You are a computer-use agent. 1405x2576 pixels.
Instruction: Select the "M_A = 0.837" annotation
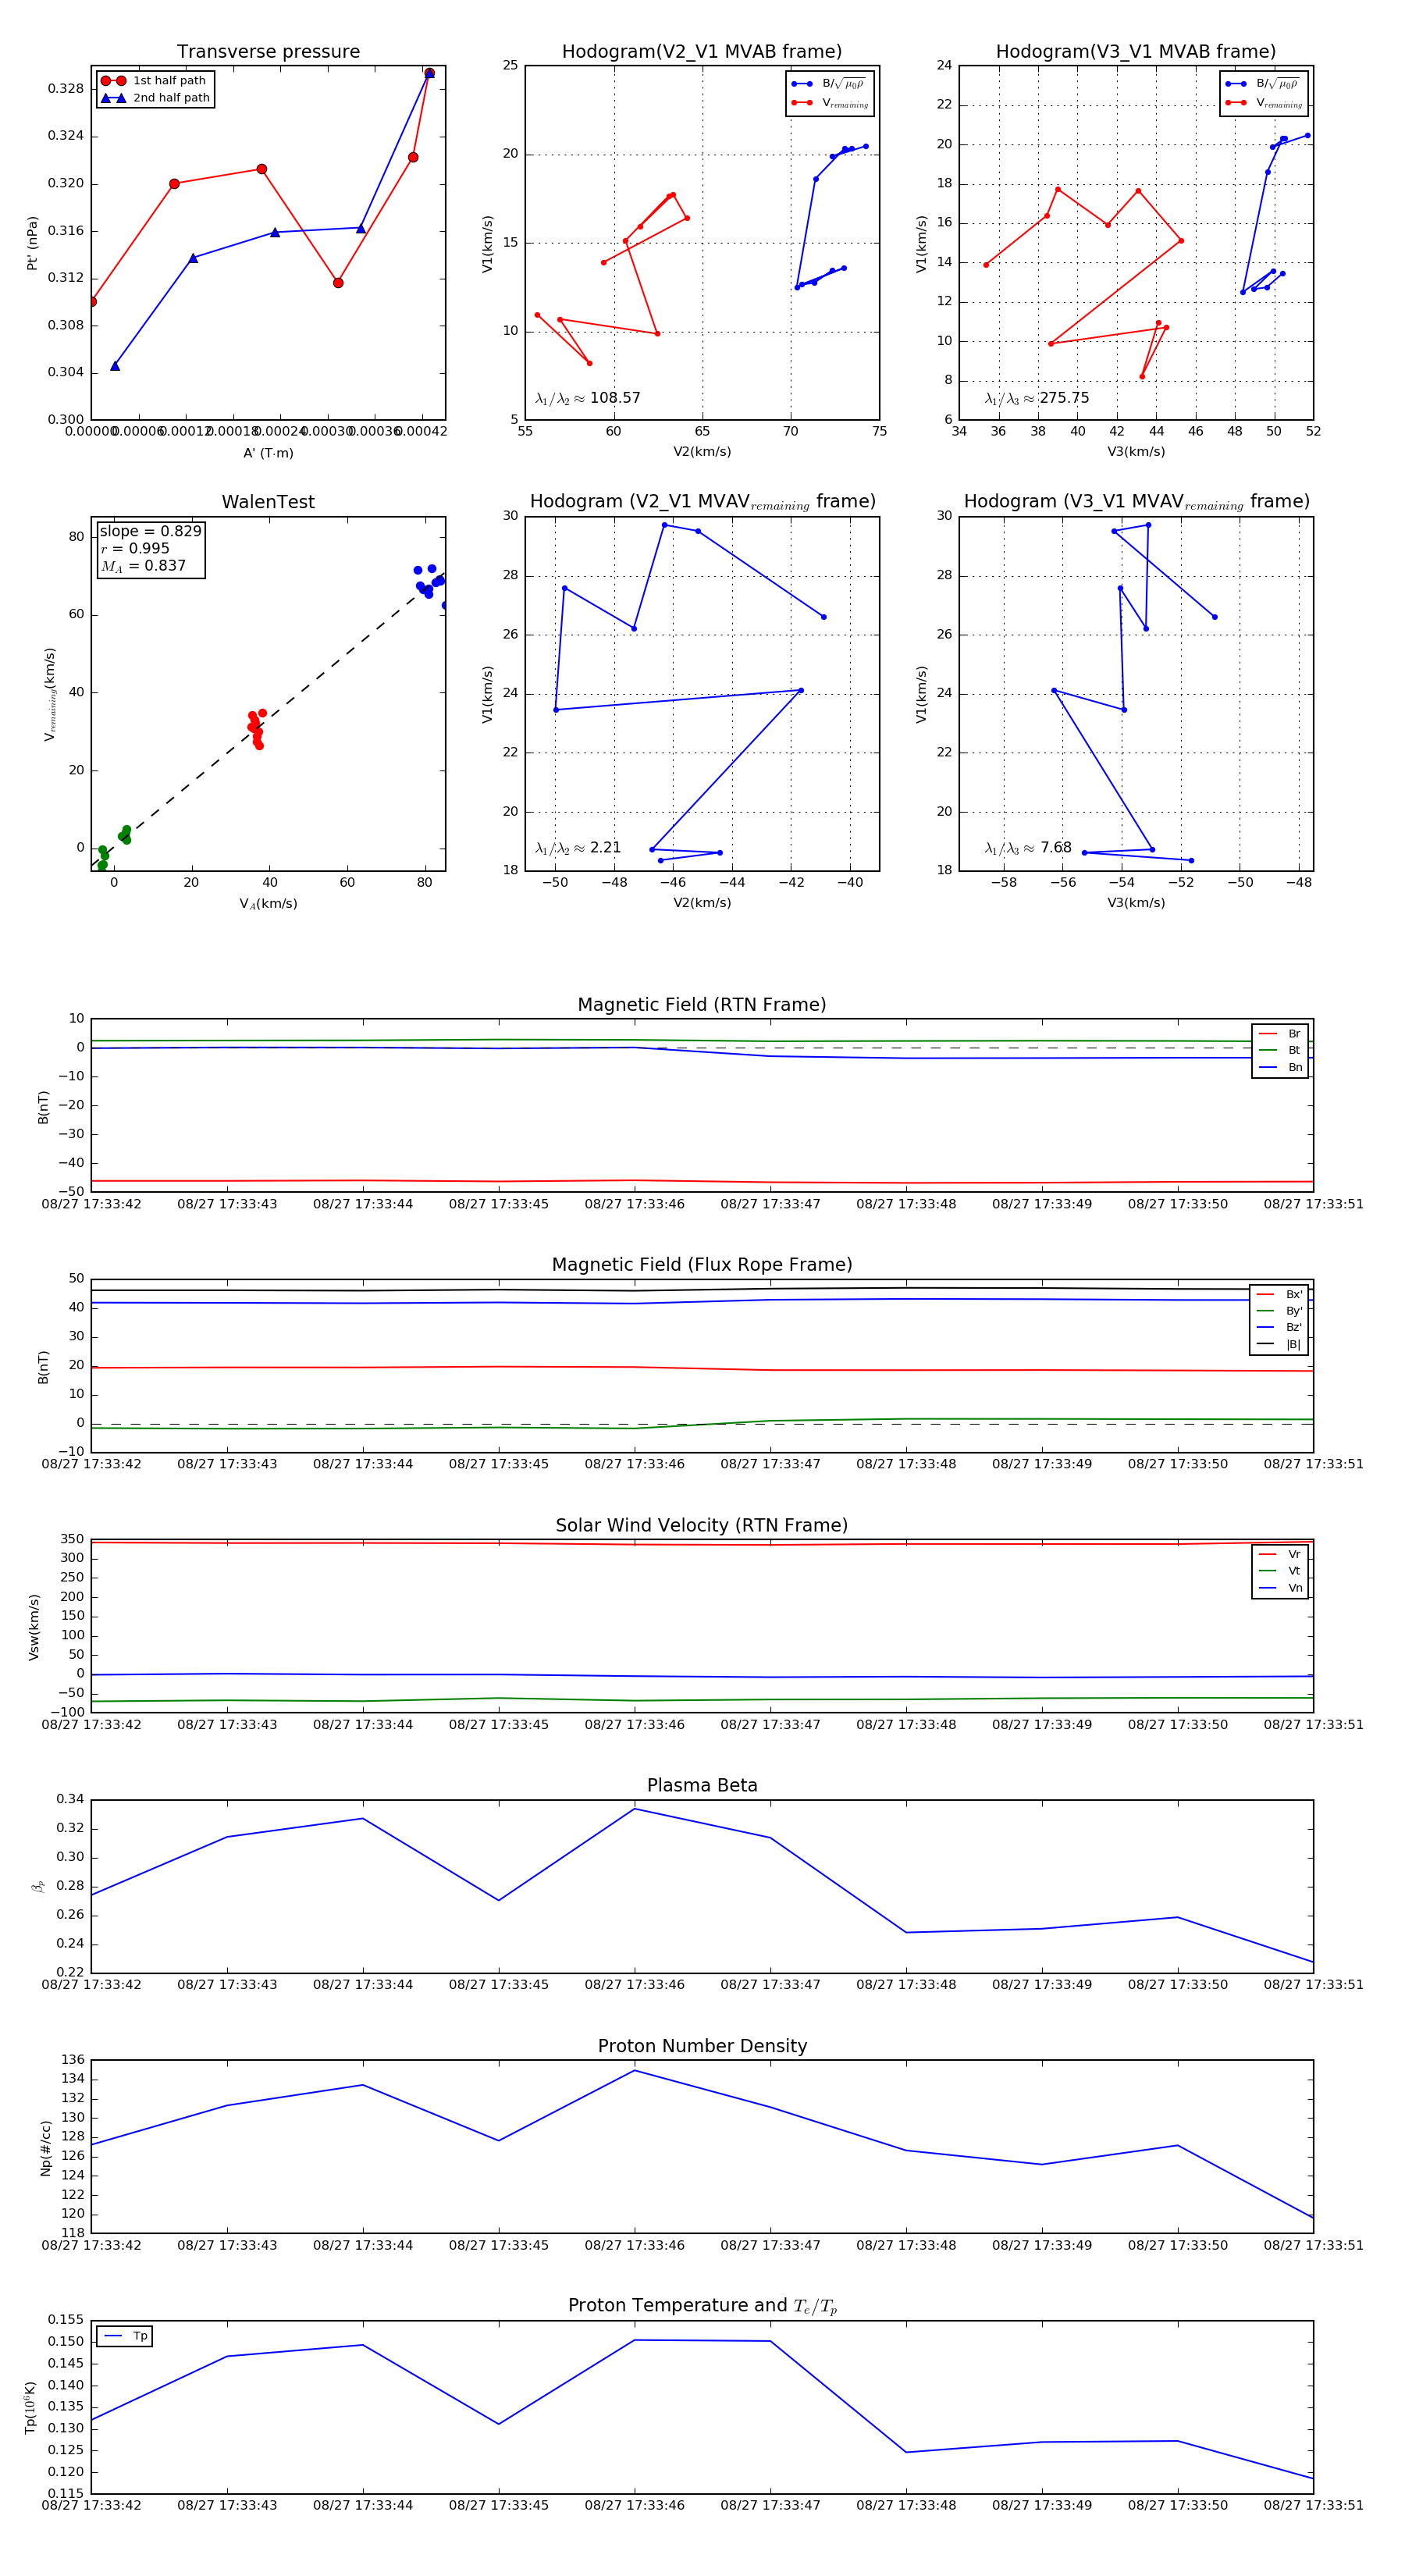pos(143,567)
